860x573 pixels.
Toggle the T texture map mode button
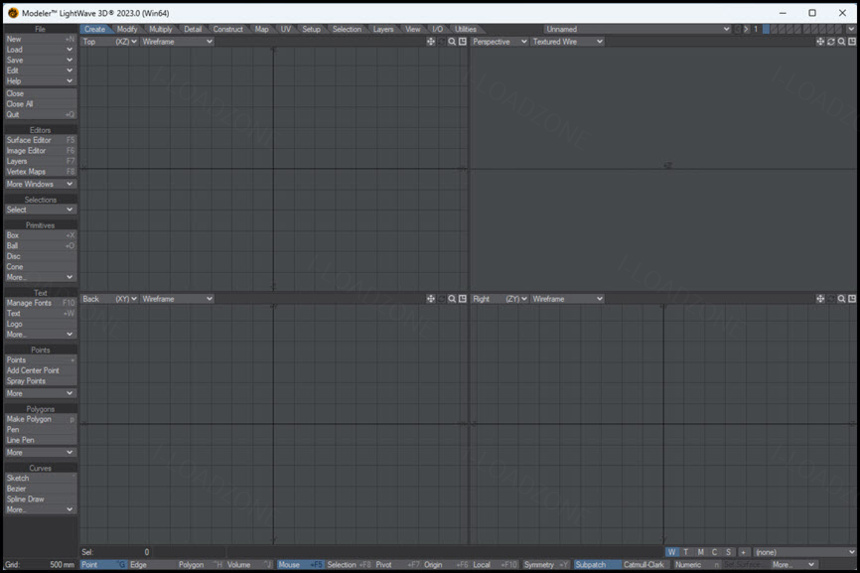(x=686, y=552)
